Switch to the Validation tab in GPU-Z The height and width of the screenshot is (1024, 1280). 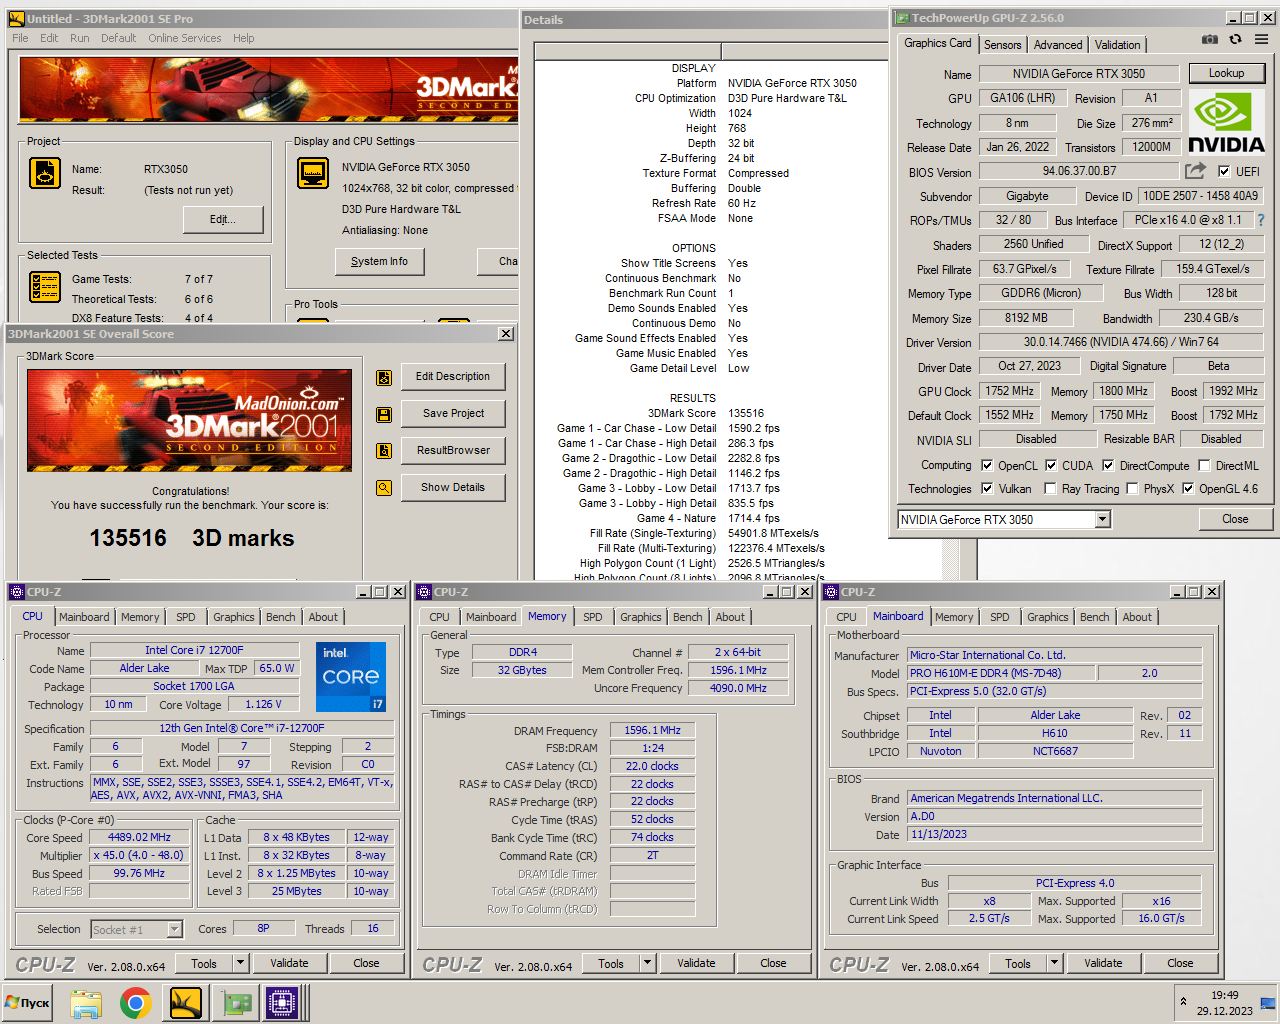click(1117, 45)
